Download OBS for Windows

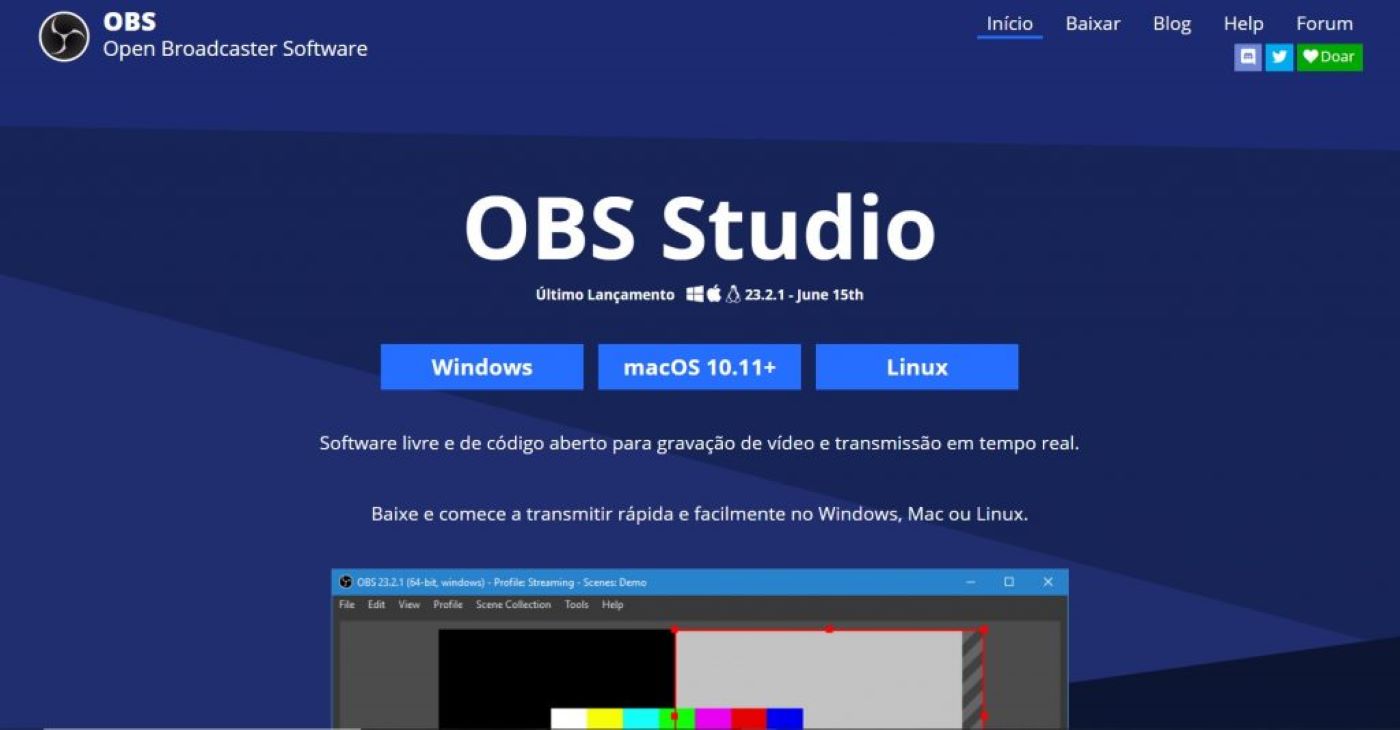click(482, 367)
